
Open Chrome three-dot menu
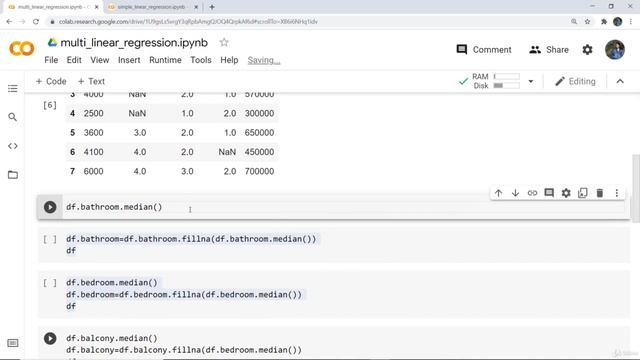click(631, 22)
